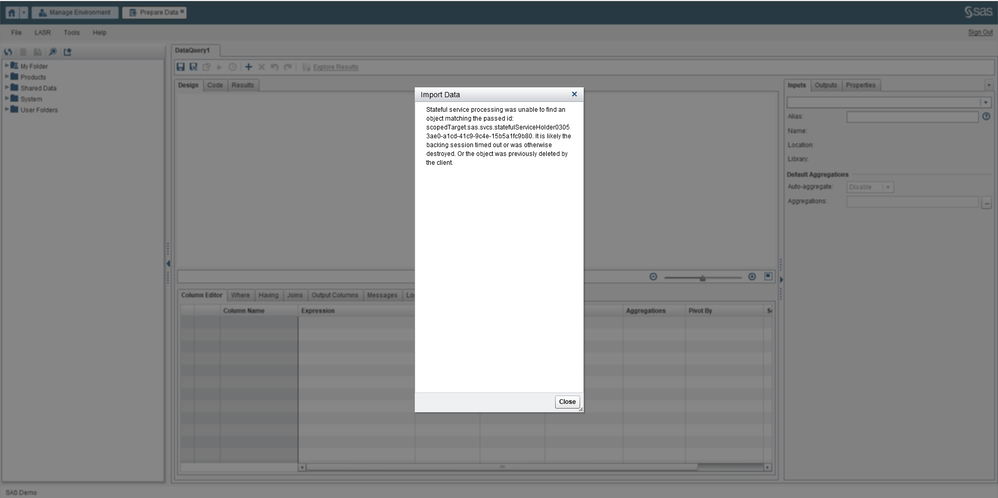This screenshot has width=998, height=498.
Task: Click the Sign Out link
Action: [x=980, y=32]
